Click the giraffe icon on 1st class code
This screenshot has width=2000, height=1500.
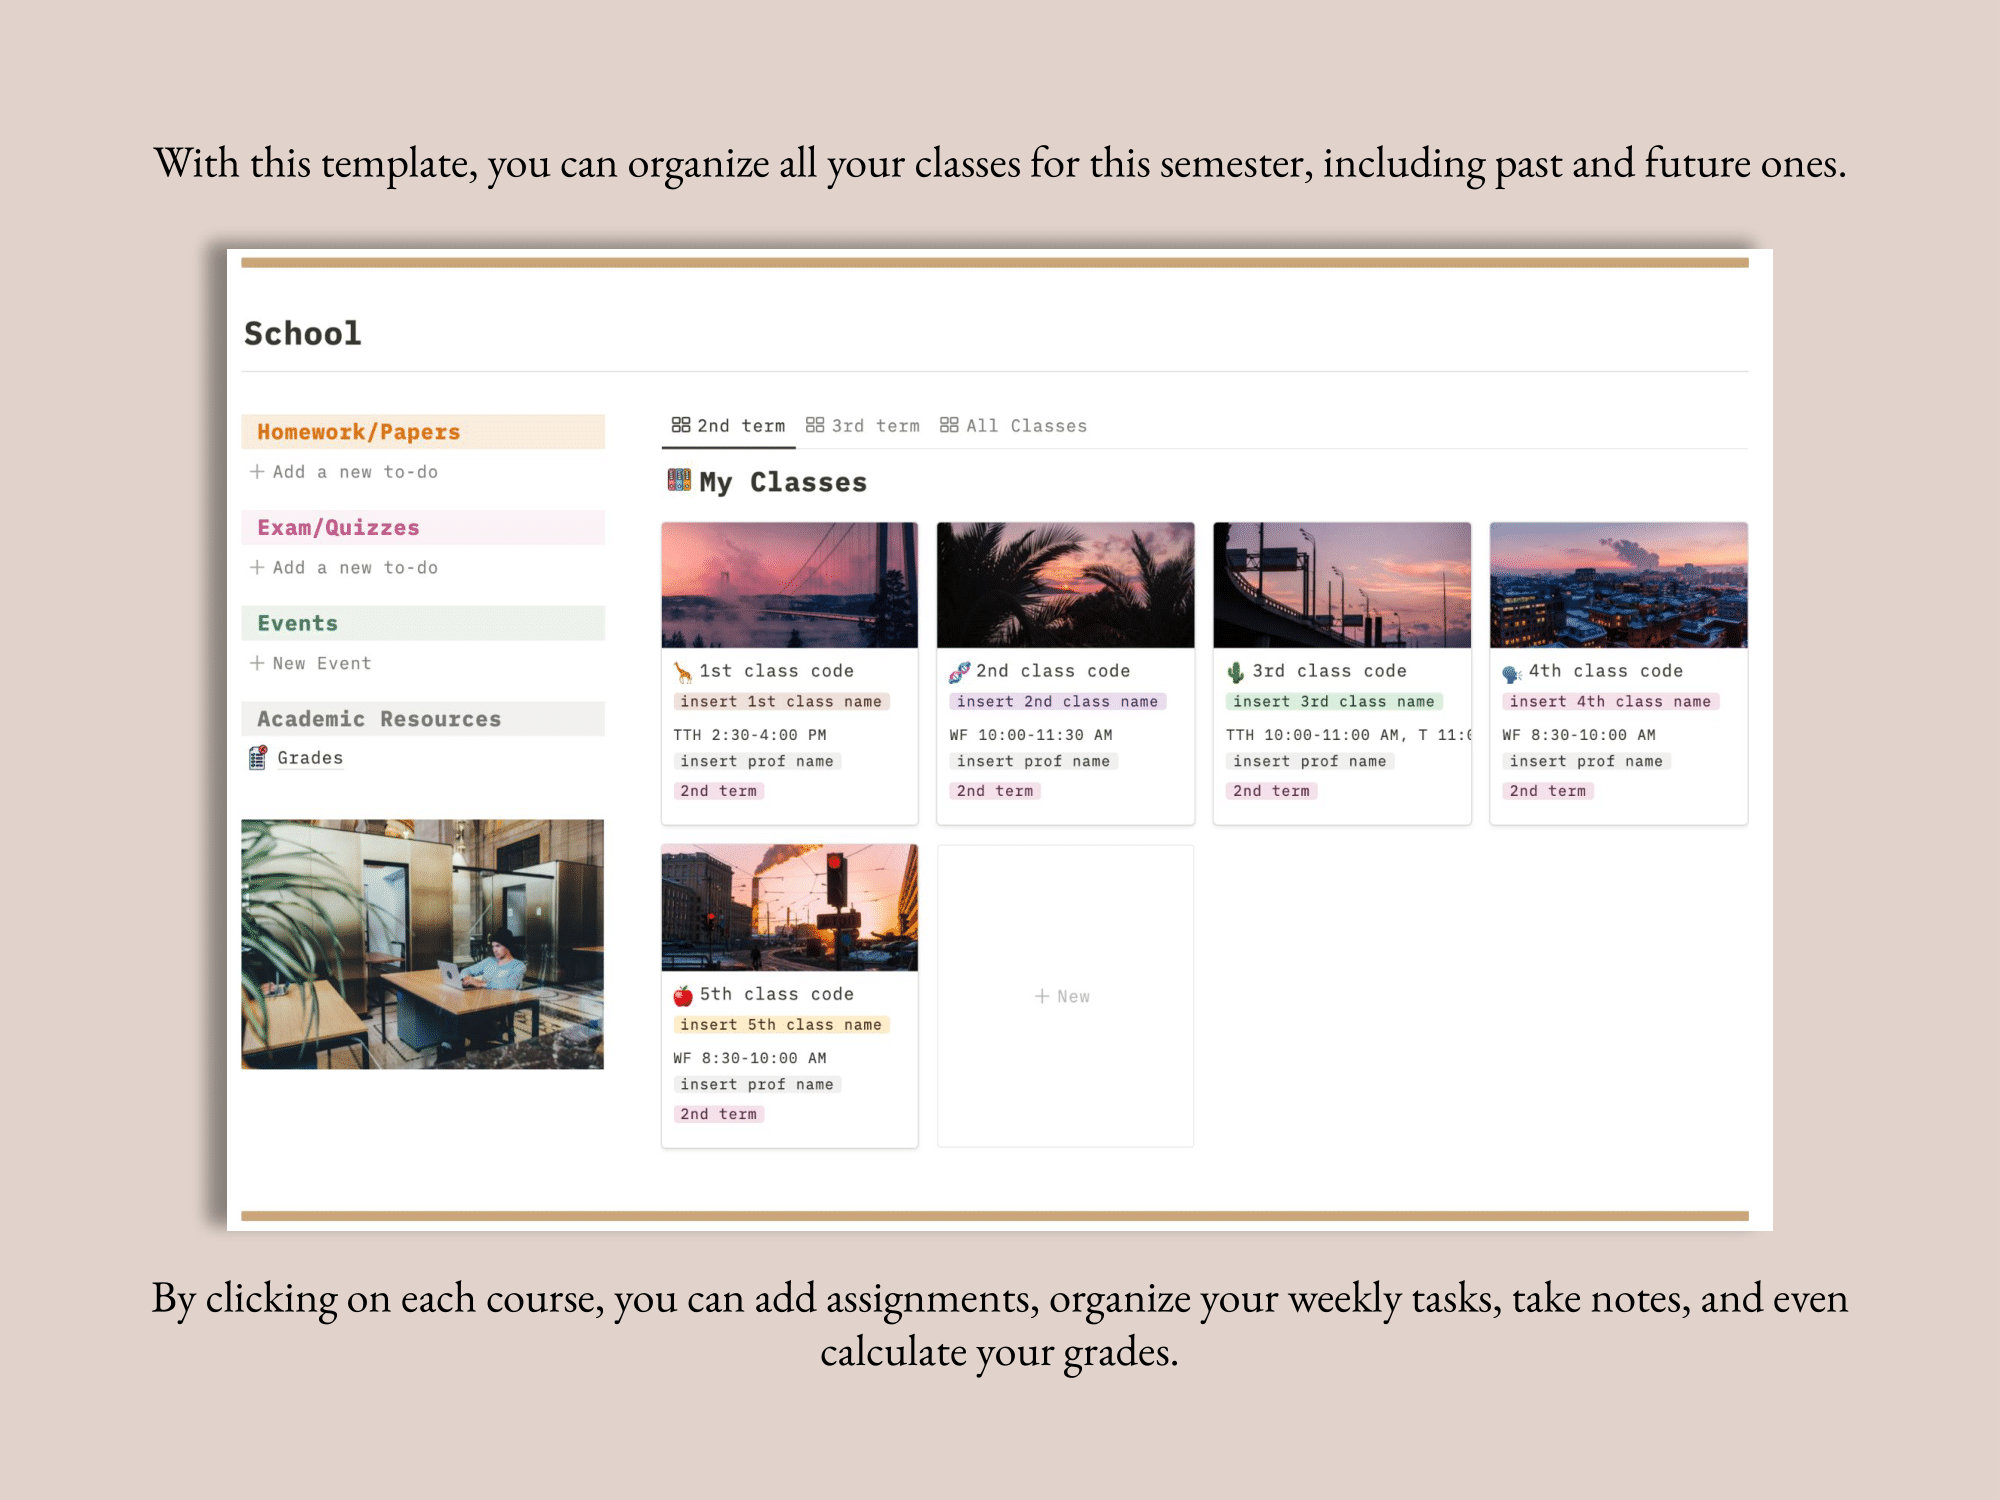681,670
